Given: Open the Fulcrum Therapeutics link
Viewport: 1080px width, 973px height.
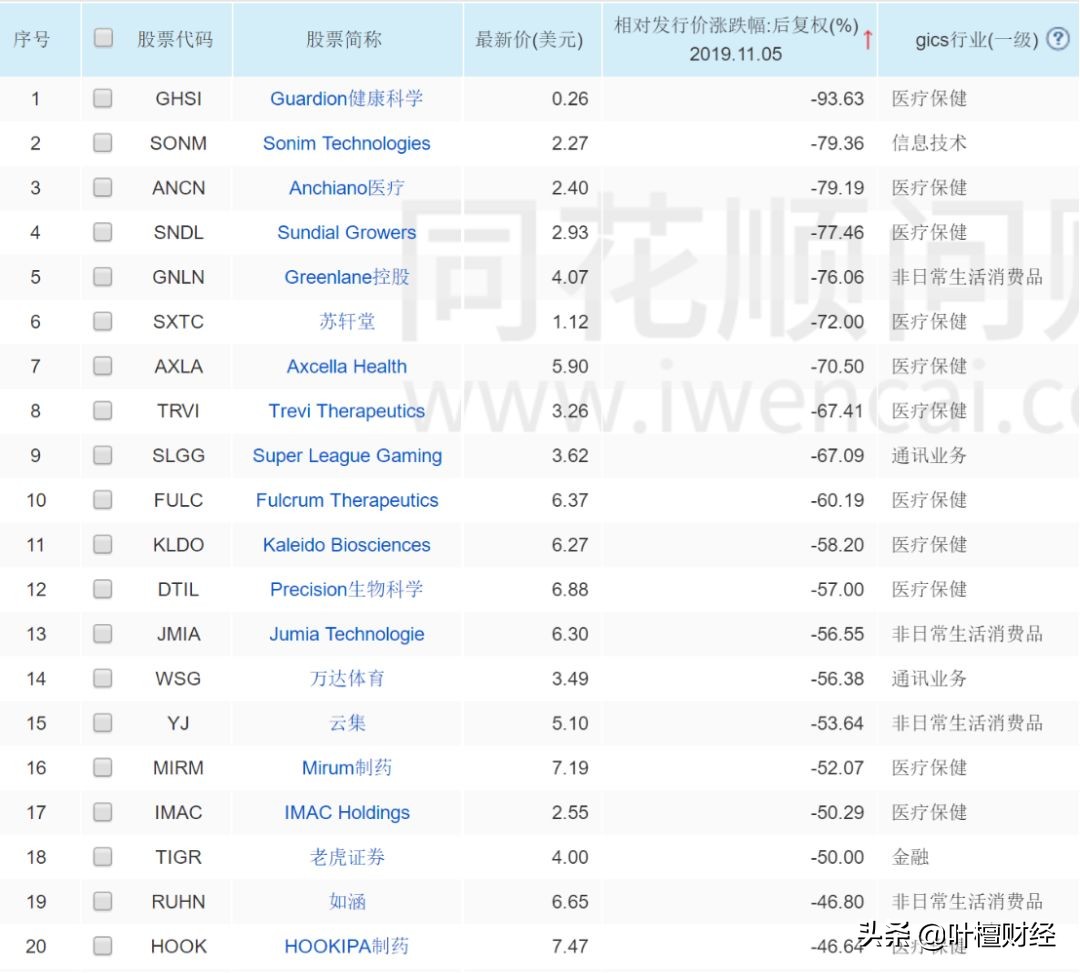Looking at the screenshot, I should pos(346,500).
